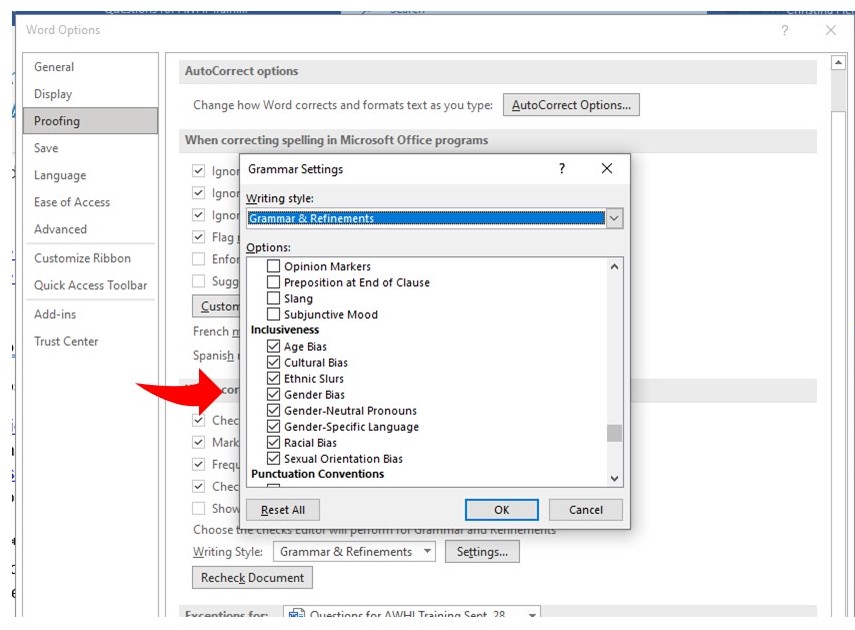This screenshot has height=630, width=855.
Task: Toggle the Suggest checkbox in spelling options
Action: [x=198, y=281]
